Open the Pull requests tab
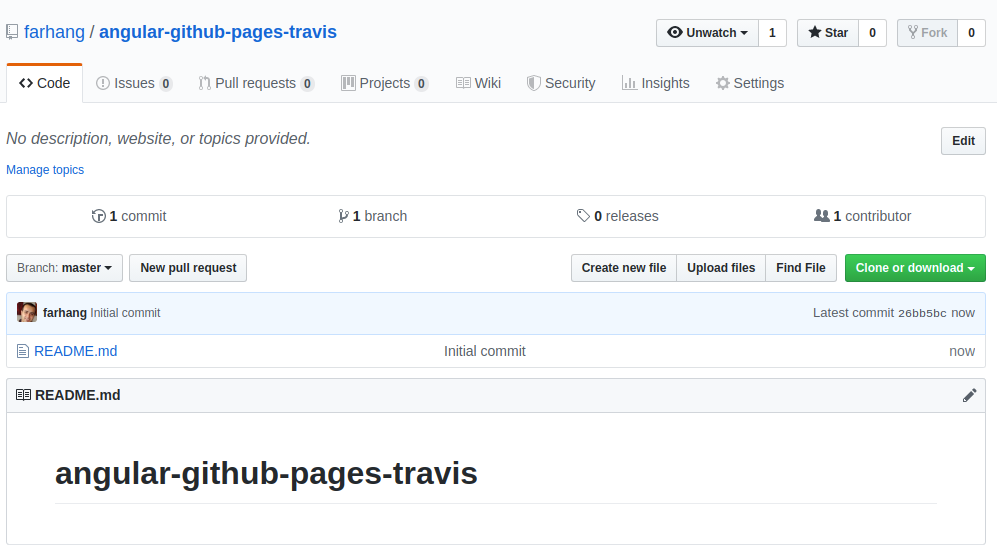997x555 pixels. pos(256,83)
